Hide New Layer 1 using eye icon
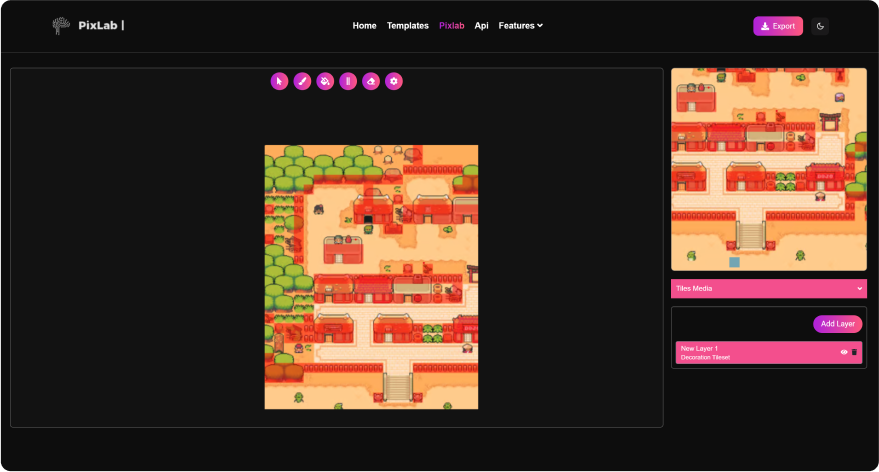879x472 pixels. pos(843,352)
